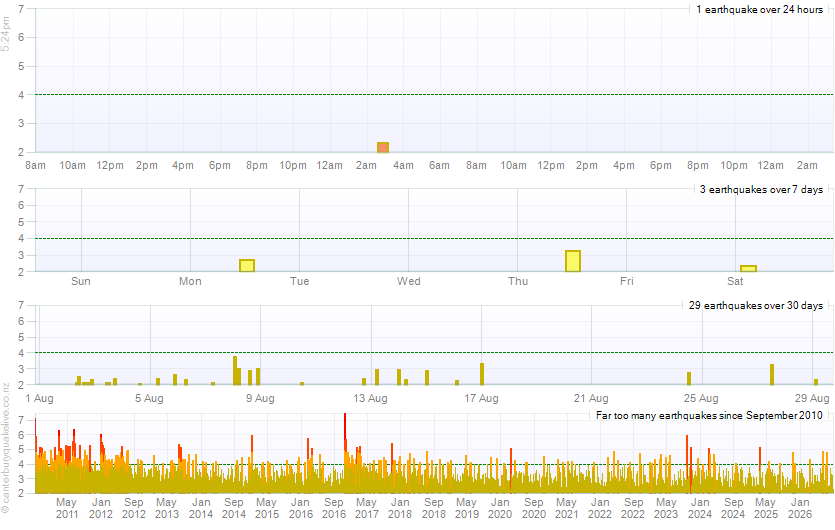The width and height of the screenshot is (835, 530).
Task: Click the orange earthquake bar in the 24-hour chart
Action: coord(383,148)
